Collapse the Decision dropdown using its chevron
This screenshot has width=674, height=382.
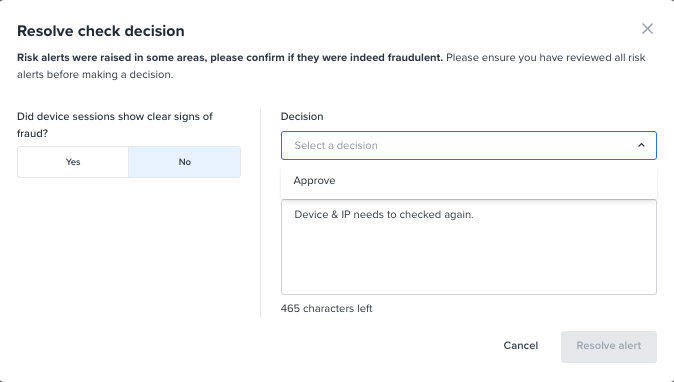point(641,145)
